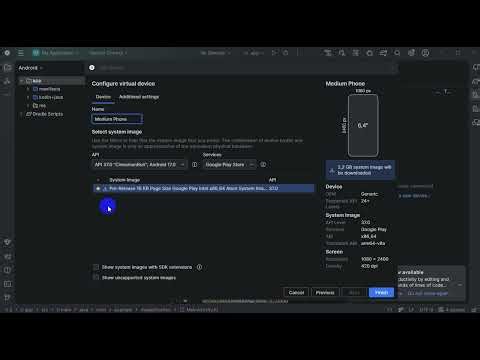Open the account profile icon

coord(425,53)
